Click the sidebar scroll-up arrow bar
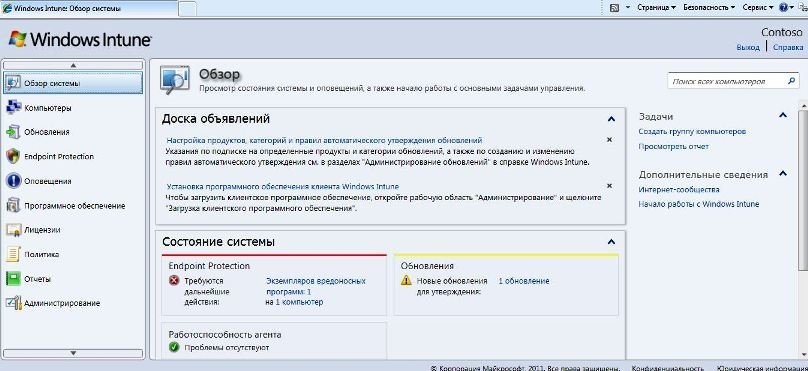Screen dimensions: 808x371 pyautogui.click(x=73, y=65)
